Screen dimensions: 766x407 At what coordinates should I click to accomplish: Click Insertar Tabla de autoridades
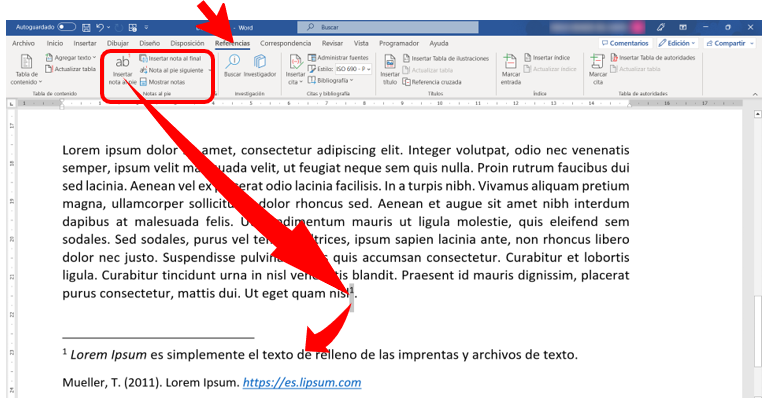[653, 58]
